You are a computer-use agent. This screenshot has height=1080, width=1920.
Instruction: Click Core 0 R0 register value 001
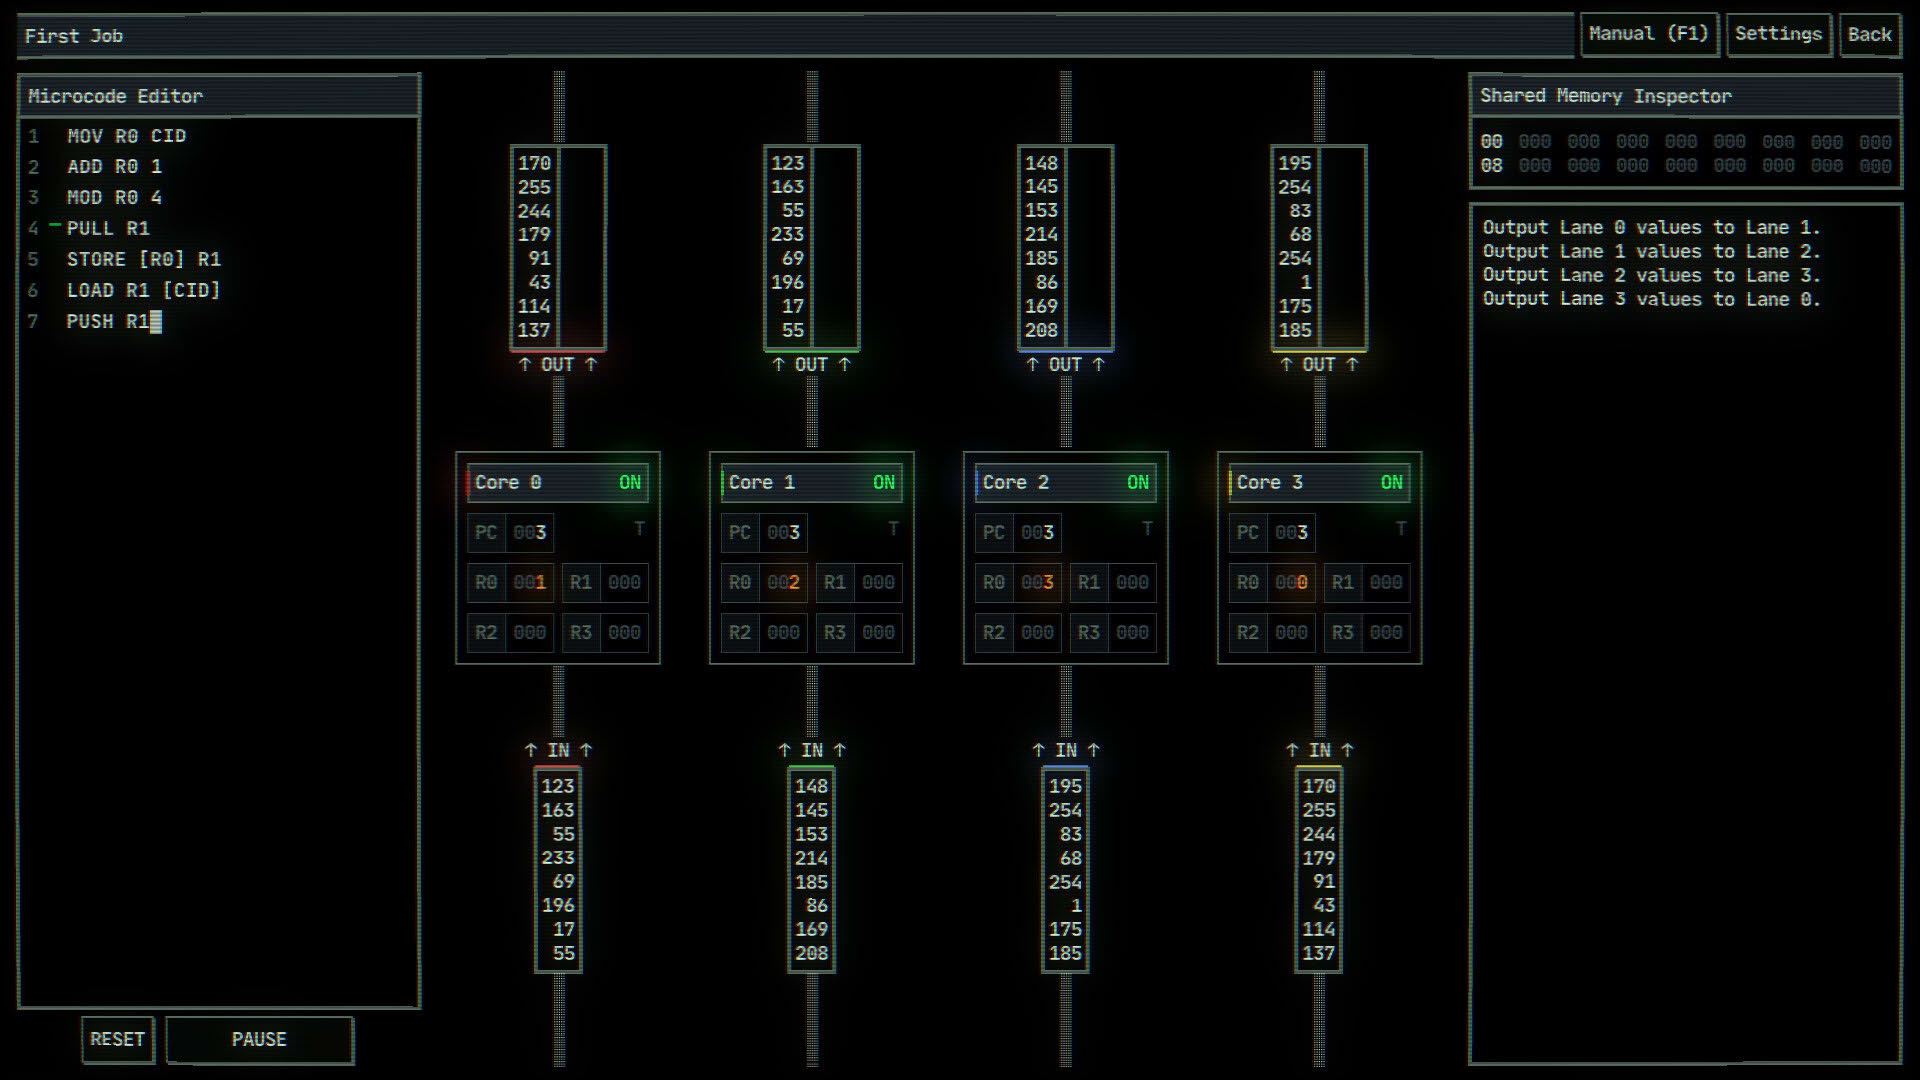coord(530,583)
